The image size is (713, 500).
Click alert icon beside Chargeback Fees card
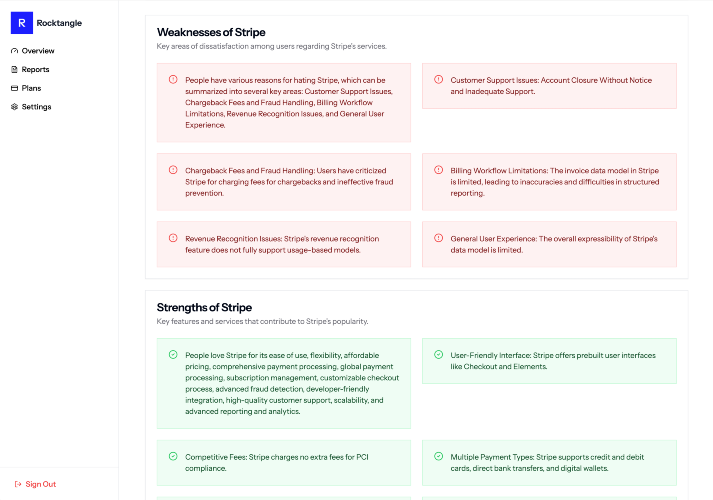pos(173,170)
